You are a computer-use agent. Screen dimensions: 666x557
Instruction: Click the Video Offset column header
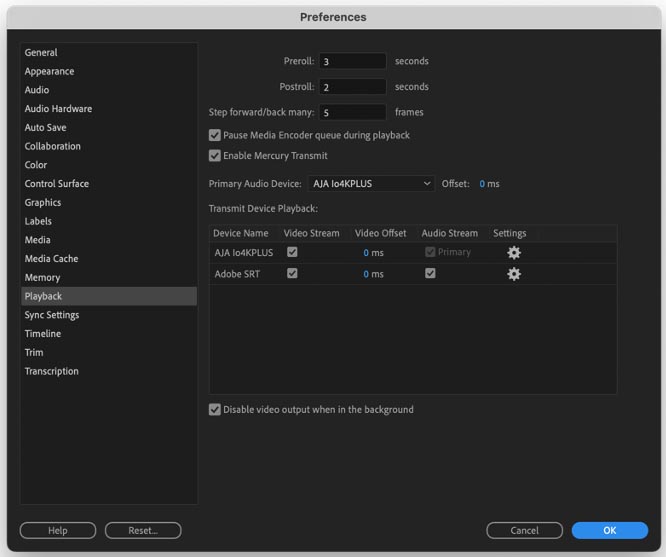click(381, 233)
